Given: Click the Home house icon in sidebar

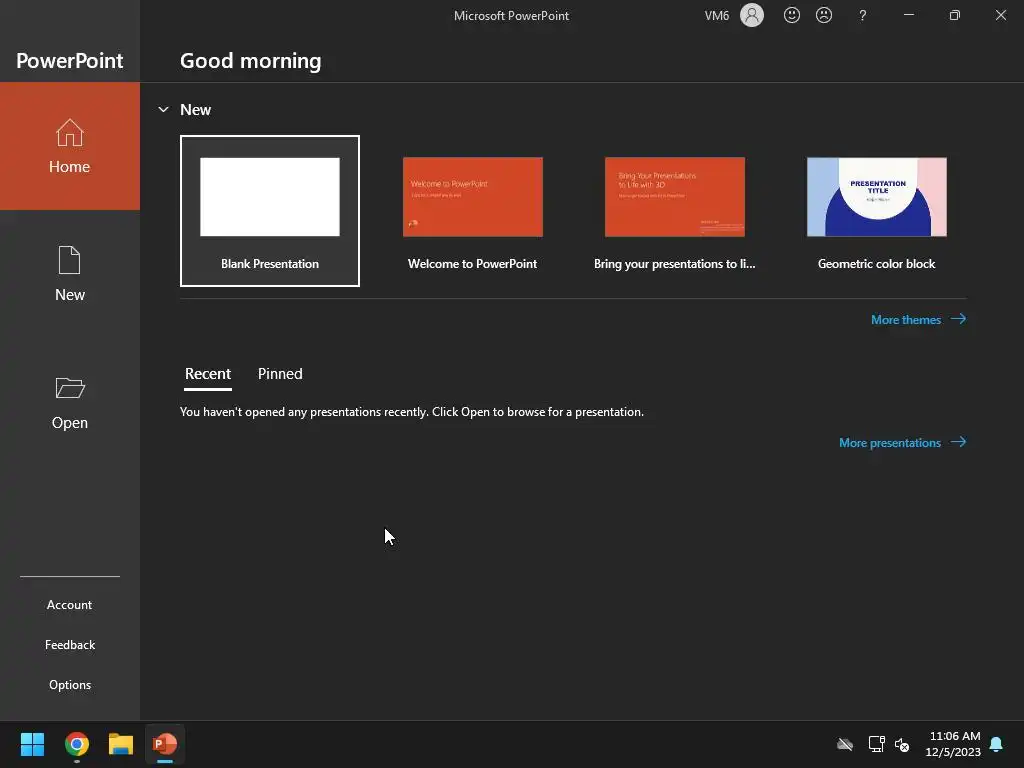Looking at the screenshot, I should pos(69,133).
